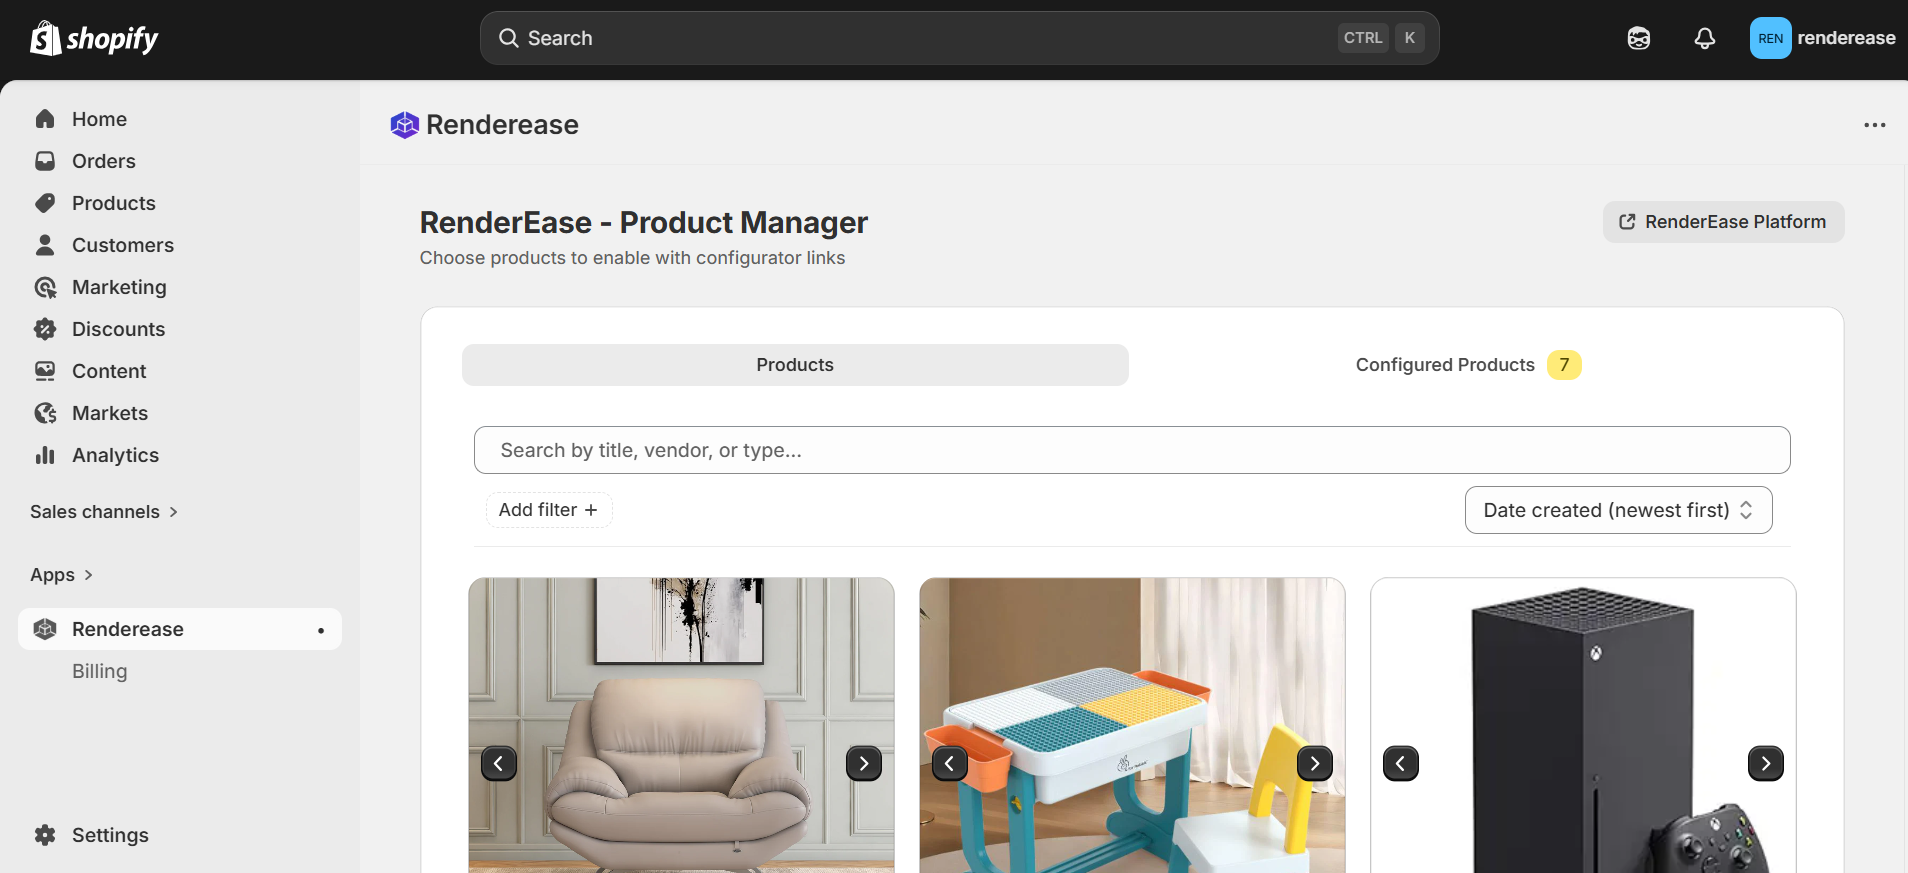Image resolution: width=1908 pixels, height=873 pixels.
Task: Click the Content image icon
Action: pos(45,371)
